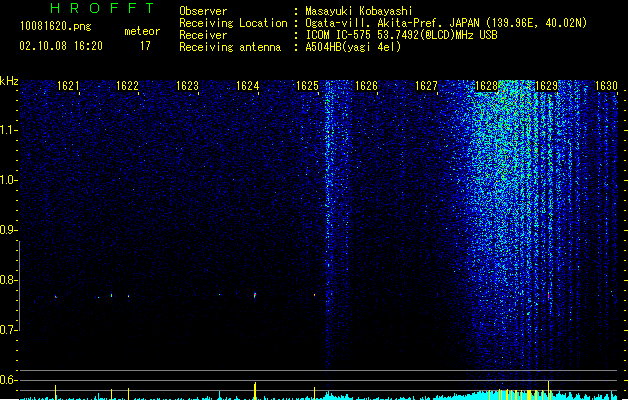Viewport: 629px width, 400px height.
Task: Click the 1.0 kHz axis label
Action: tap(9, 180)
